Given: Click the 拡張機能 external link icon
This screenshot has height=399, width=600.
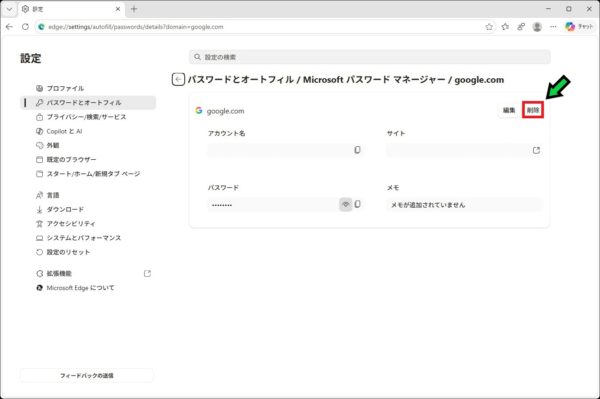Looking at the screenshot, I should pos(147,274).
